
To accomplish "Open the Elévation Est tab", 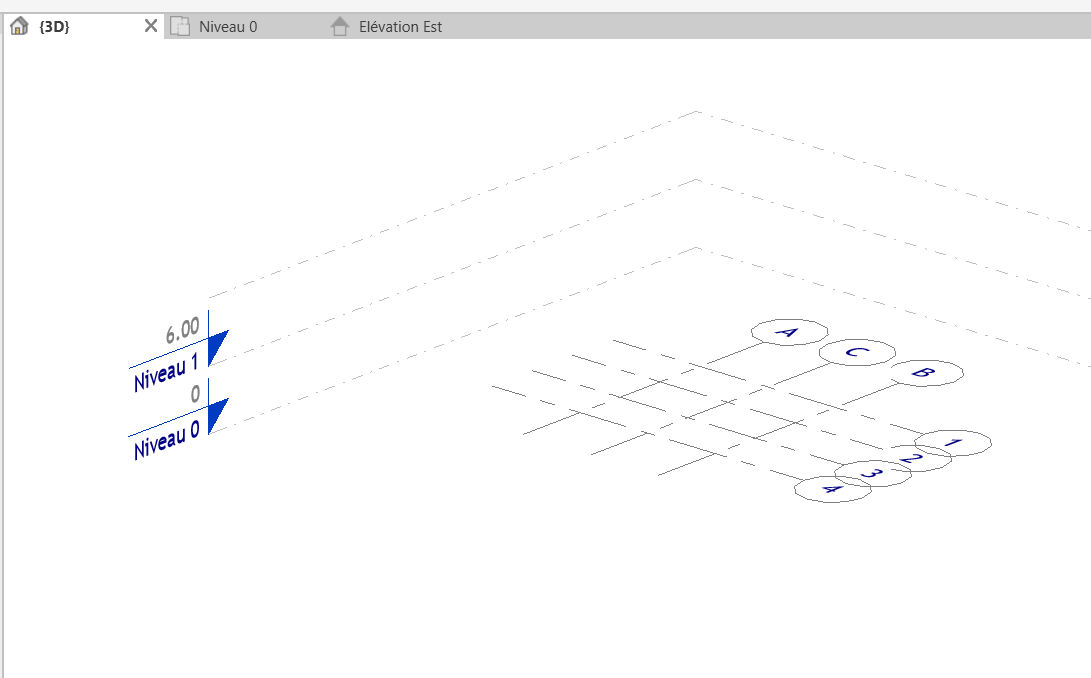I will [400, 26].
